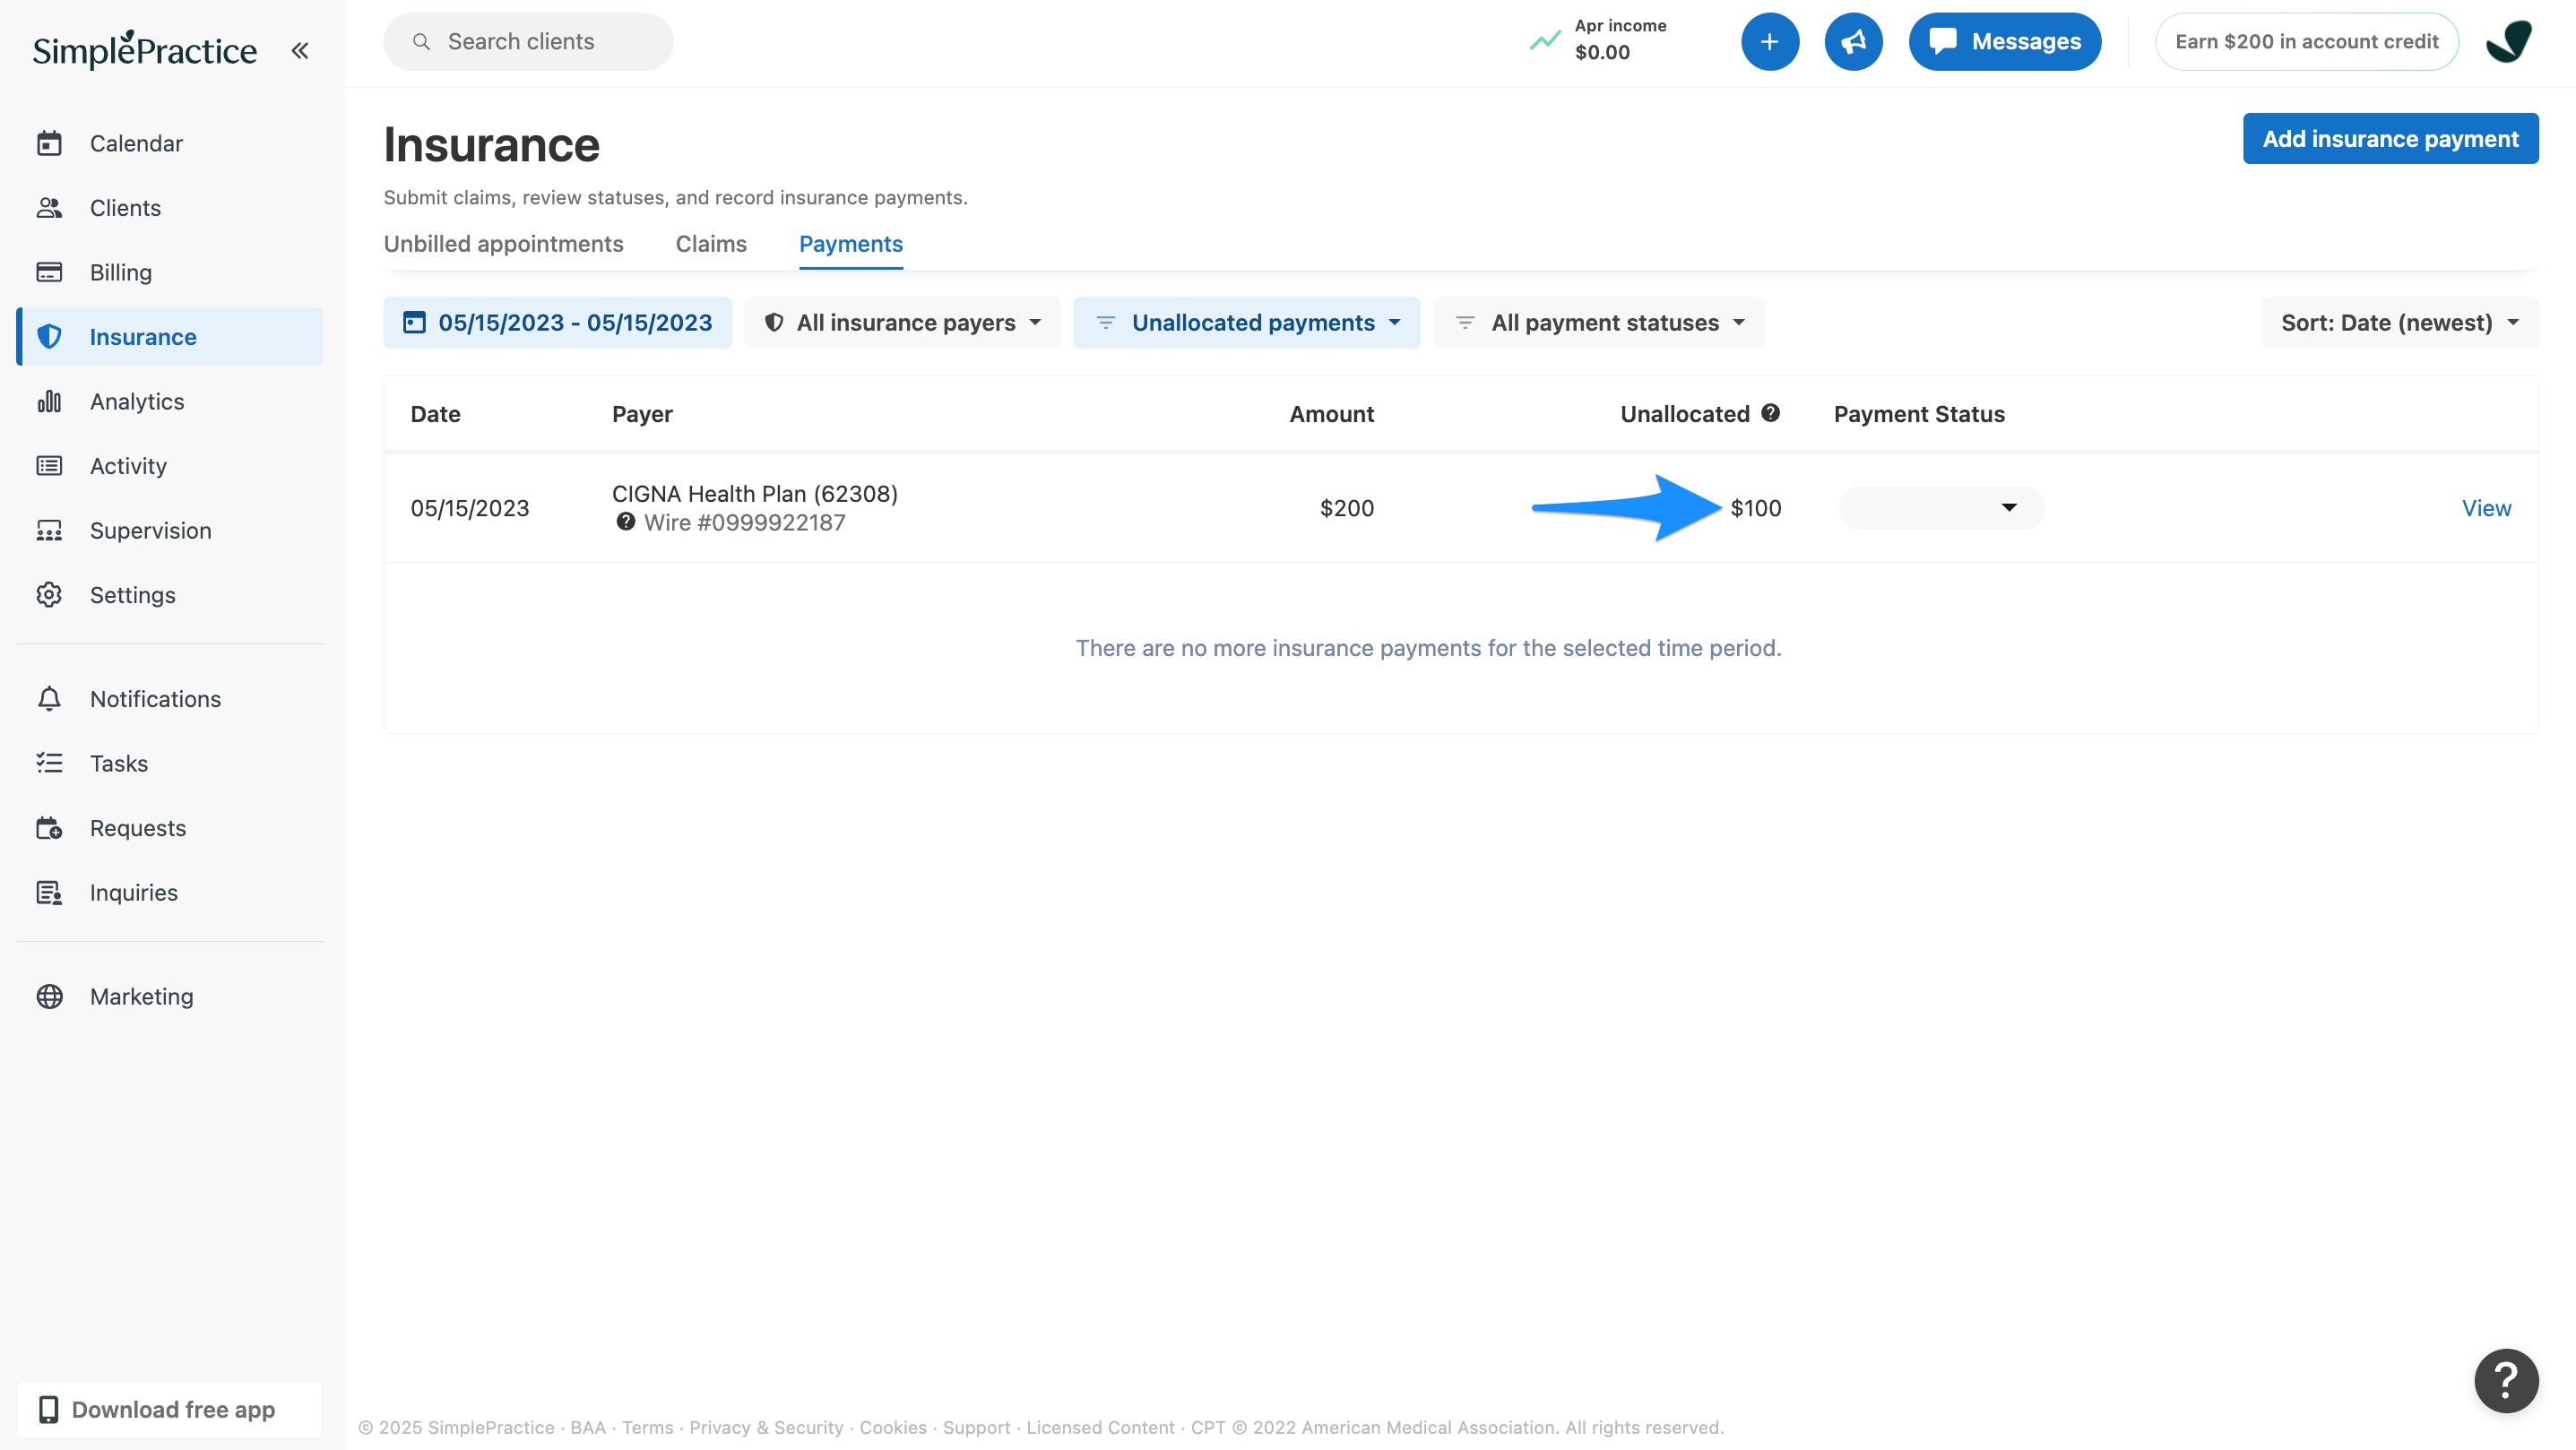Click the Supervision icon in sidebar
Viewport: 2576px width, 1450px height.
click(49, 530)
